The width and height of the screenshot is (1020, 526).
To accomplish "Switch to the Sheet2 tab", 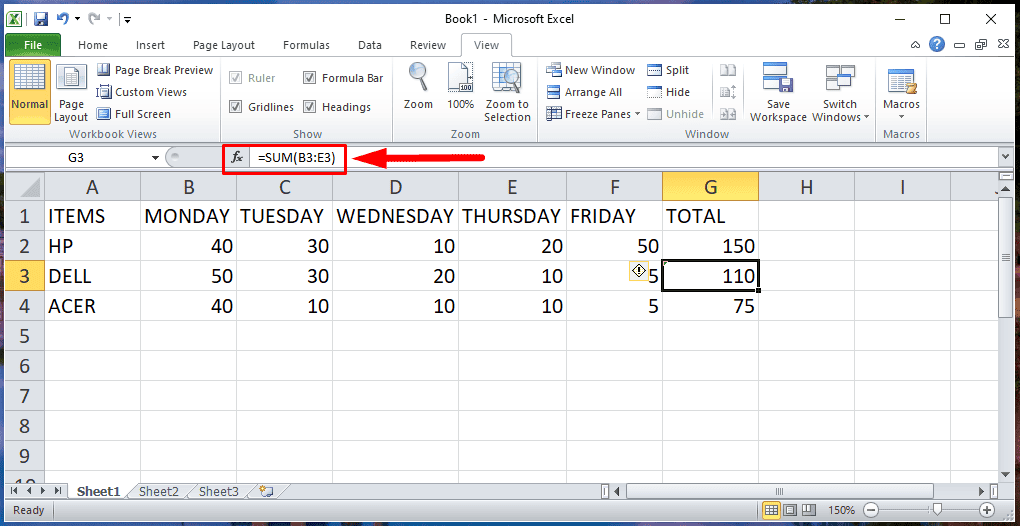I will click(x=159, y=491).
